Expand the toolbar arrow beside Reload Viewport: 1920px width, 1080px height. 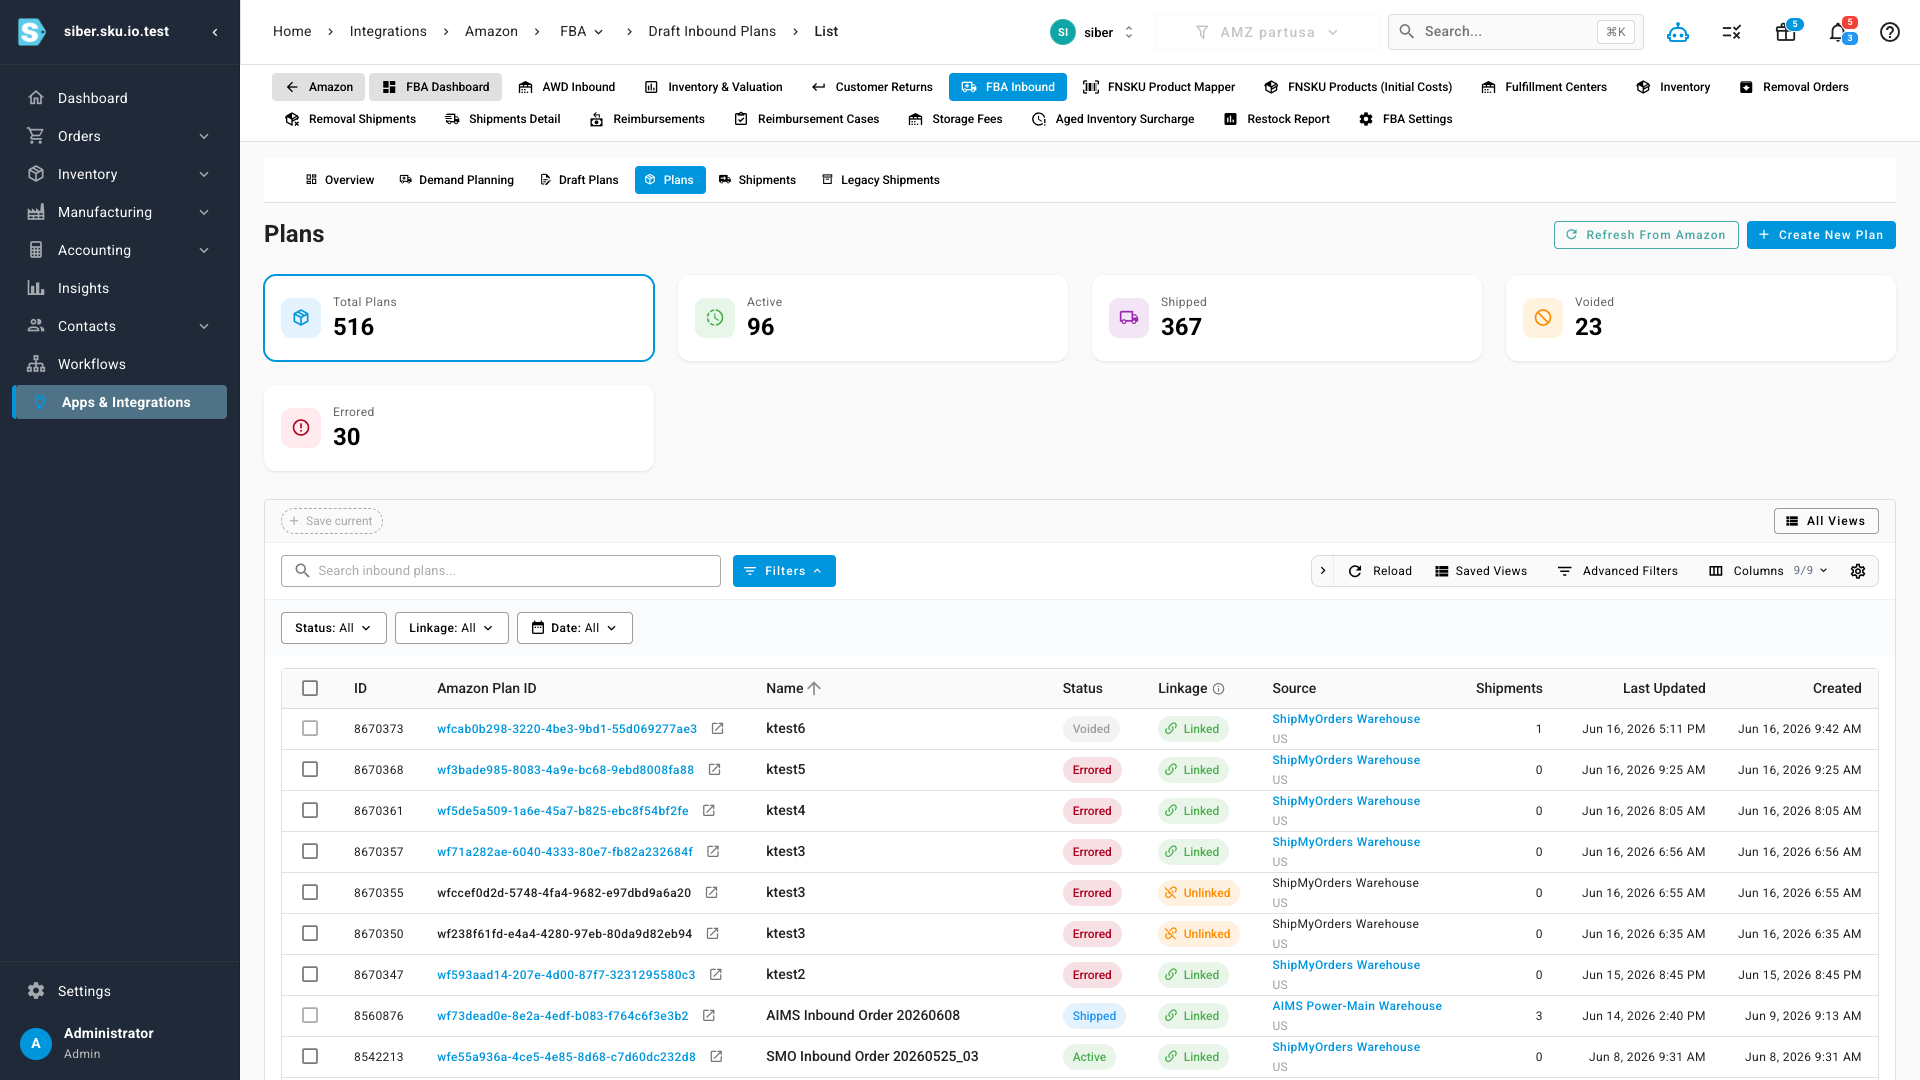click(x=1323, y=571)
